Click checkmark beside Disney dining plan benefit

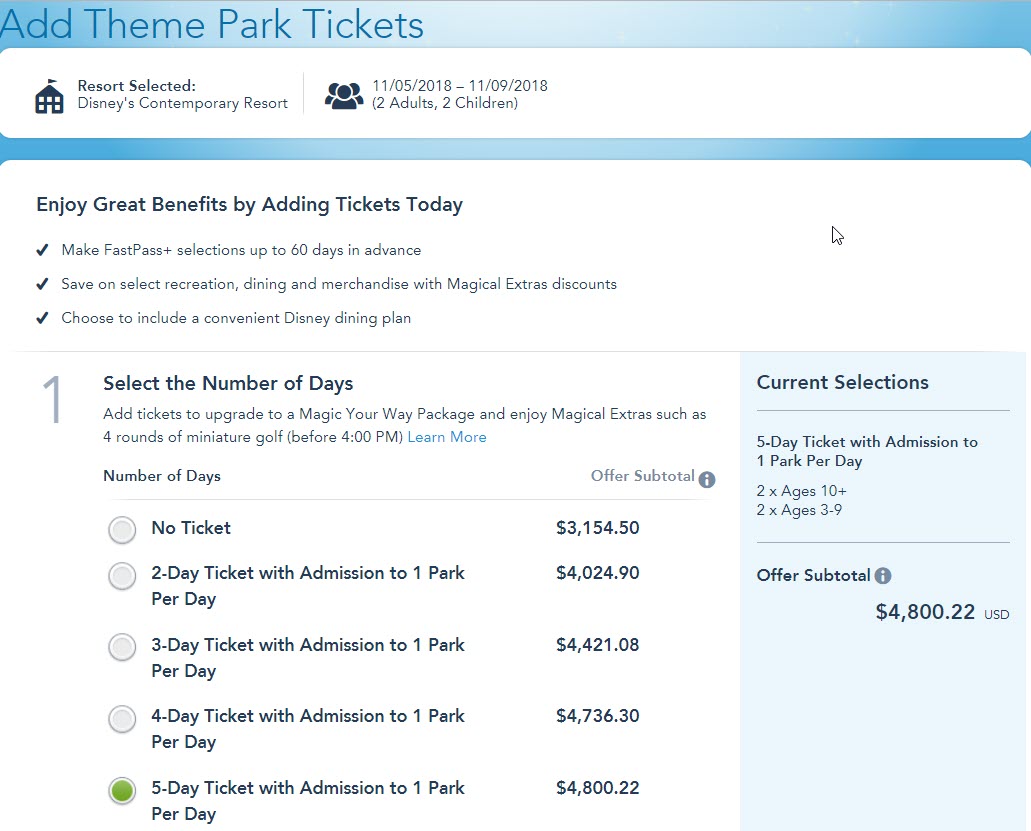(42, 318)
